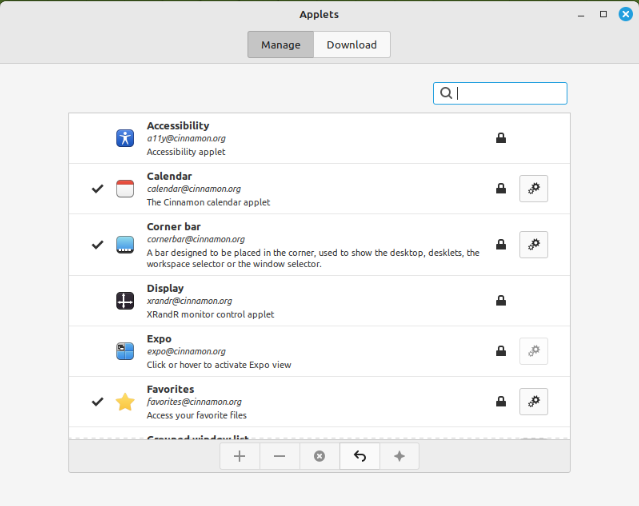Click the Favorites star icon
Image resolution: width=639 pixels, height=506 pixels.
125,402
